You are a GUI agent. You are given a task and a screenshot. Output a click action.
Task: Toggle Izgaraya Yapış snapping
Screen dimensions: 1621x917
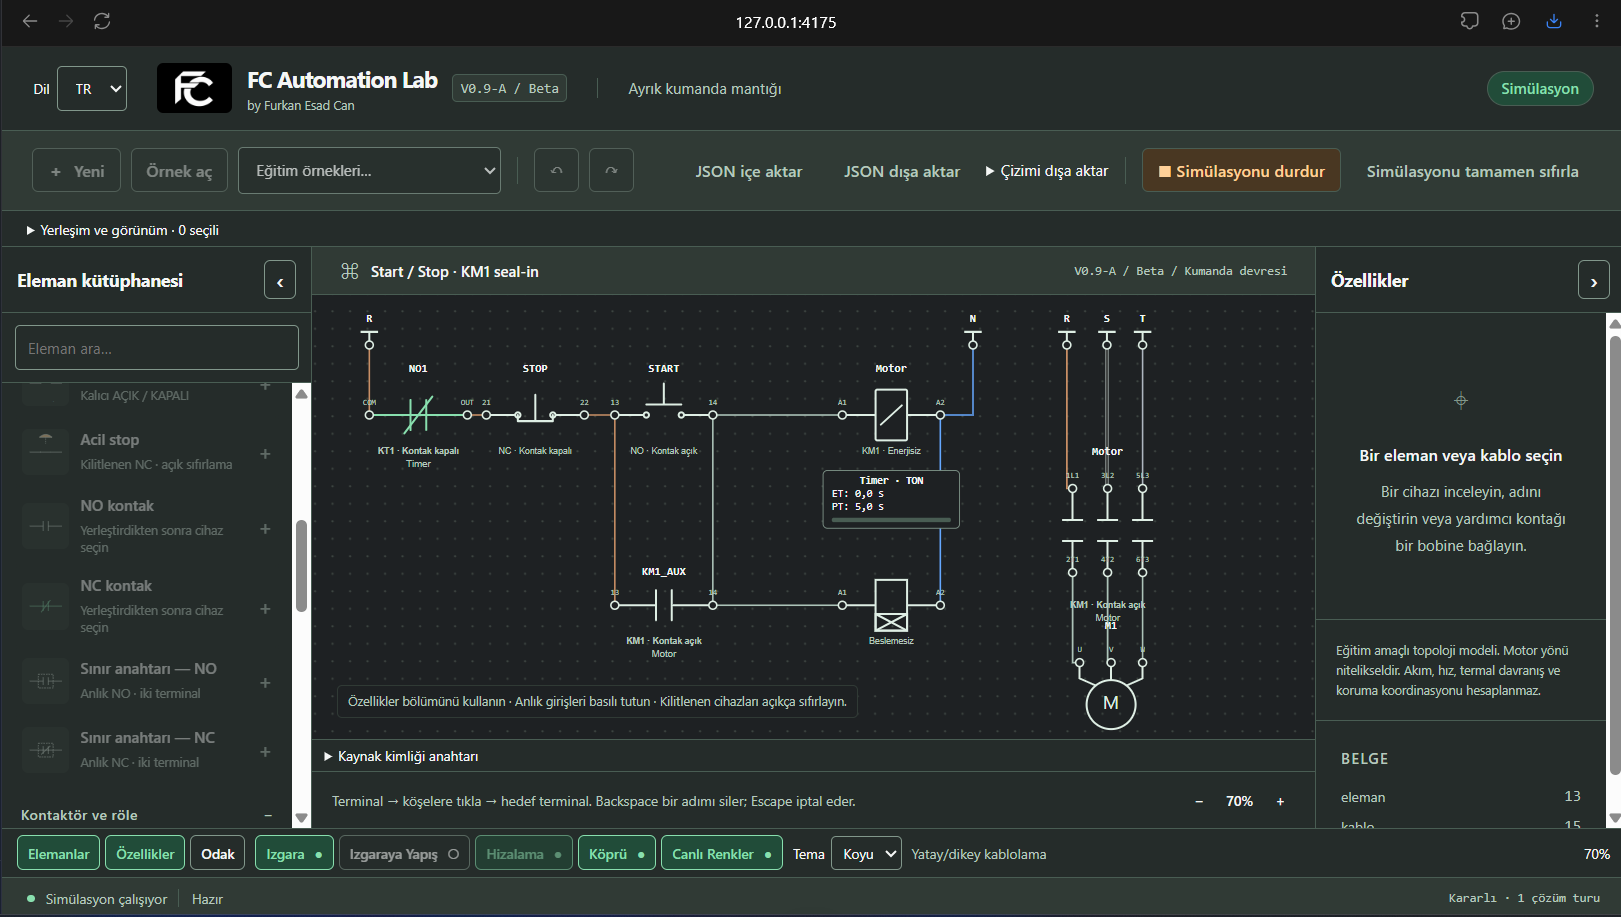pyautogui.click(x=404, y=854)
